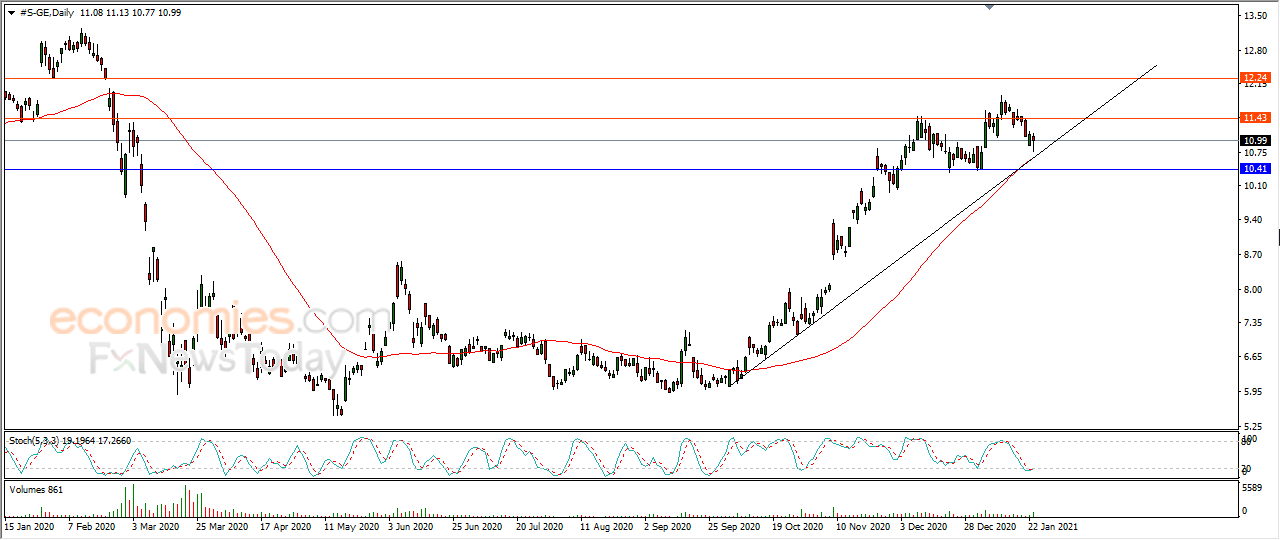Click the chart shift triangle marker at top

tap(990, 7)
